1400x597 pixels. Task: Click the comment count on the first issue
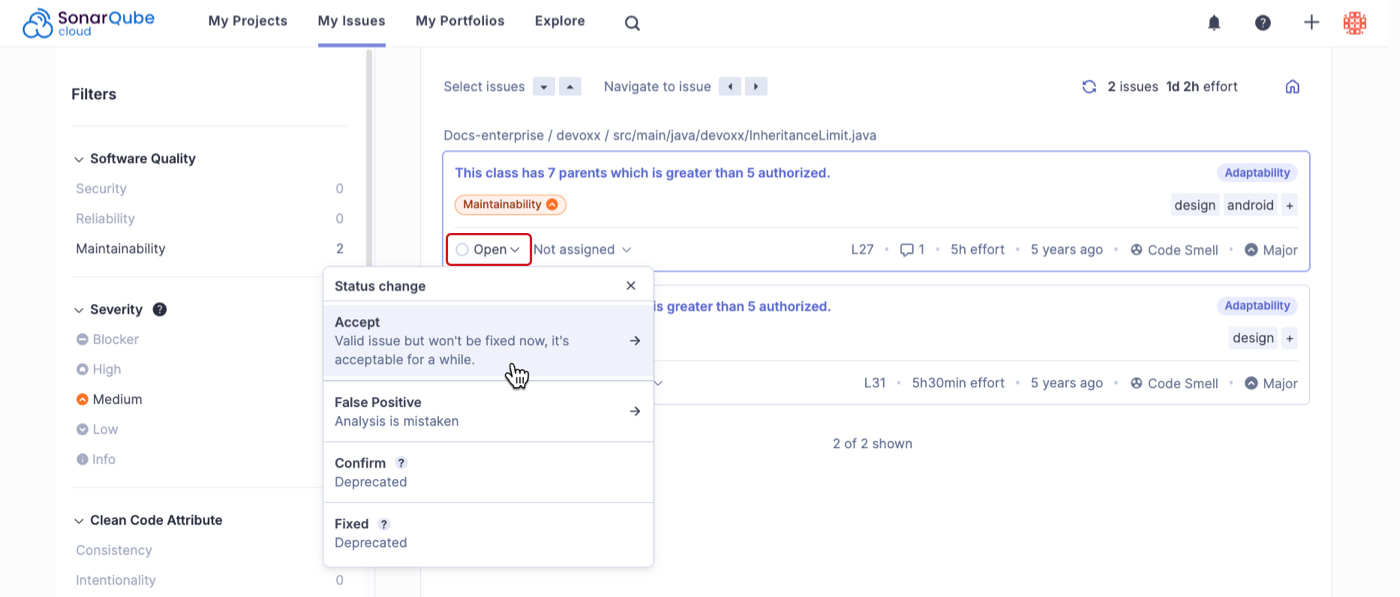[x=911, y=249]
